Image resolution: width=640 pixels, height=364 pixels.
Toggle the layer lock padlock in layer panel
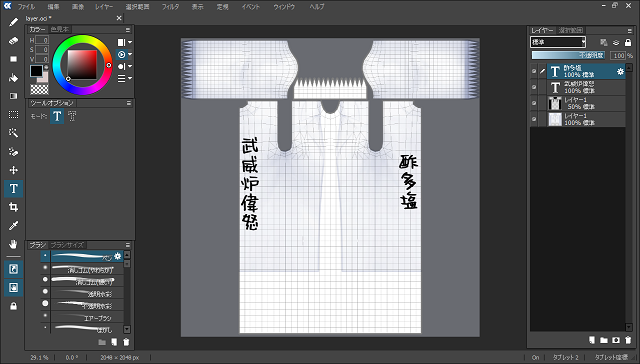pos(628,42)
